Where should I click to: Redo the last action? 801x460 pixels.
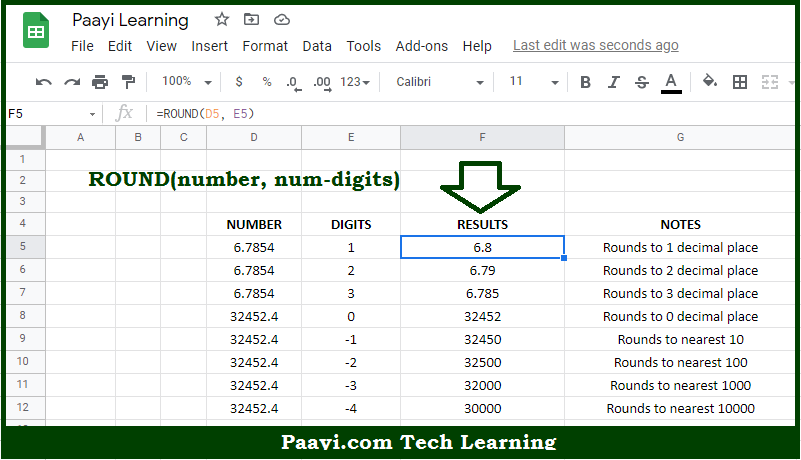pyautogui.click(x=72, y=82)
